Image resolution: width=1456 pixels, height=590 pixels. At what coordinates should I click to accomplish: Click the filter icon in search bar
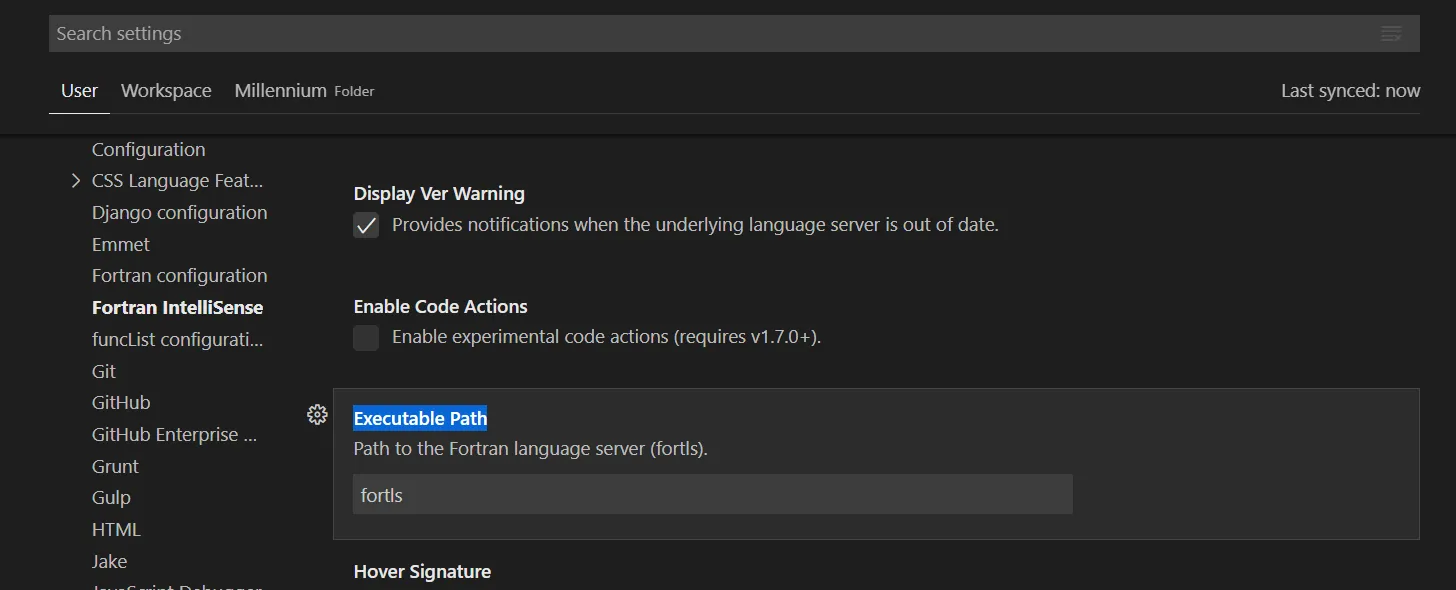click(1391, 34)
